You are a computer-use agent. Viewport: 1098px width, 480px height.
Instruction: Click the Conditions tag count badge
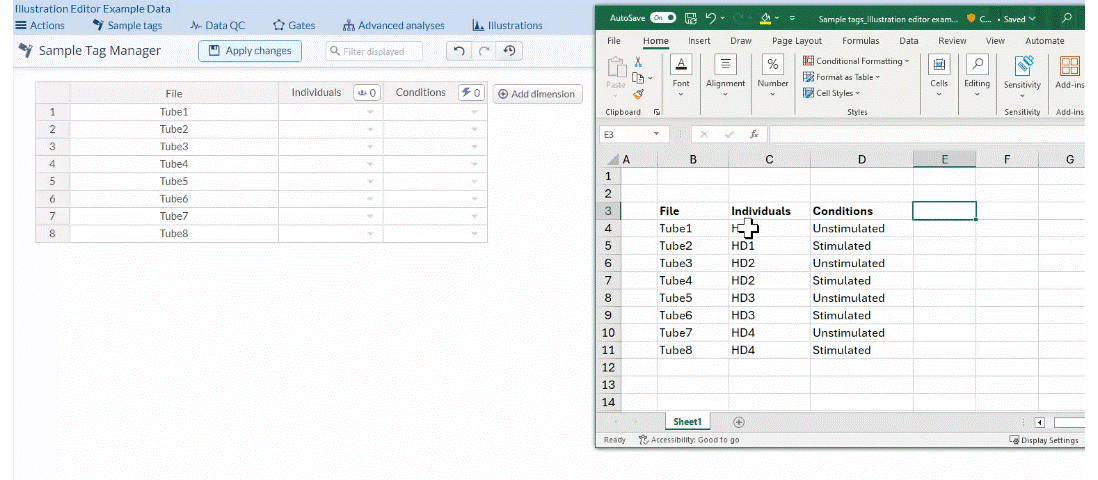(471, 93)
